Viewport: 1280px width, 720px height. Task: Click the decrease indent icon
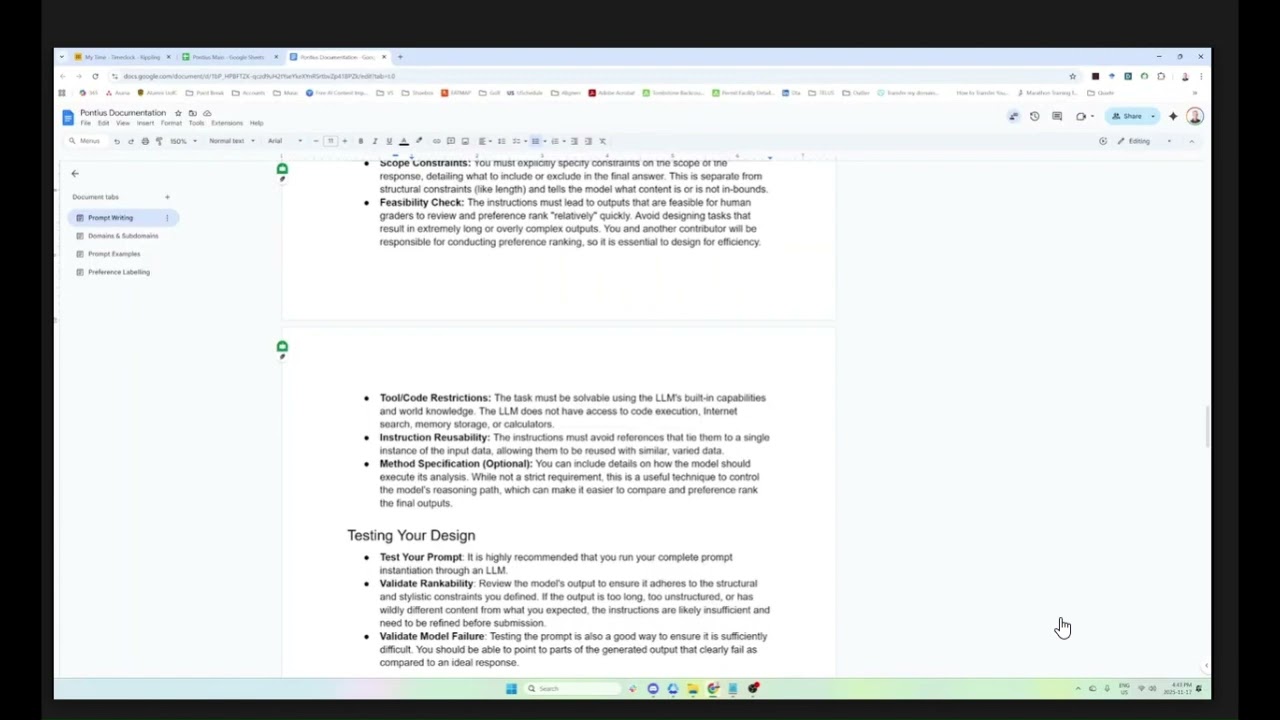(x=574, y=141)
